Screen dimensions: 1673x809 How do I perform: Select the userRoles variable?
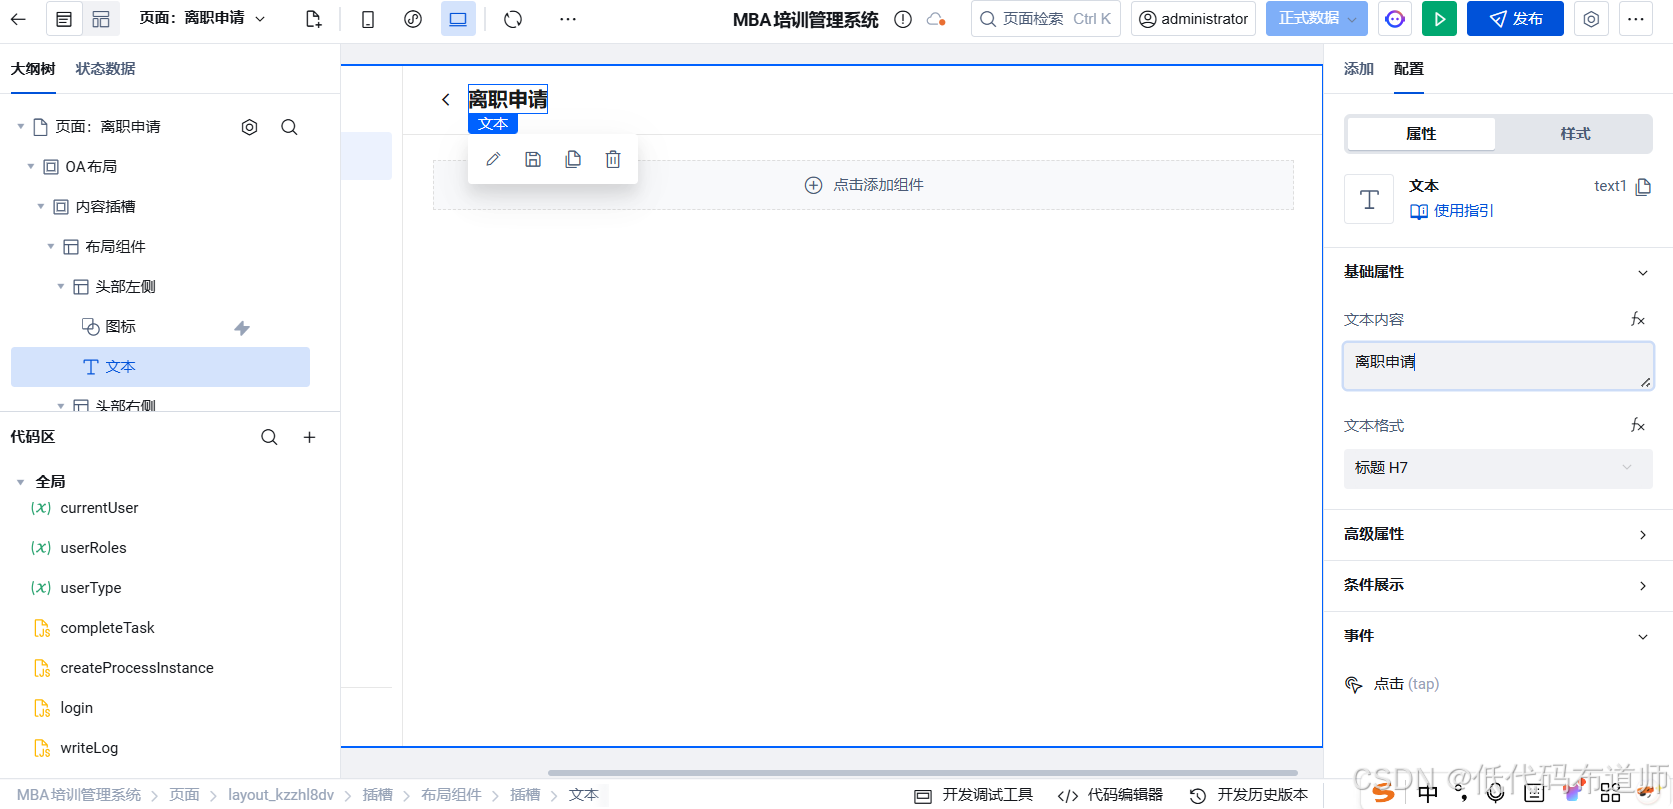click(x=93, y=548)
